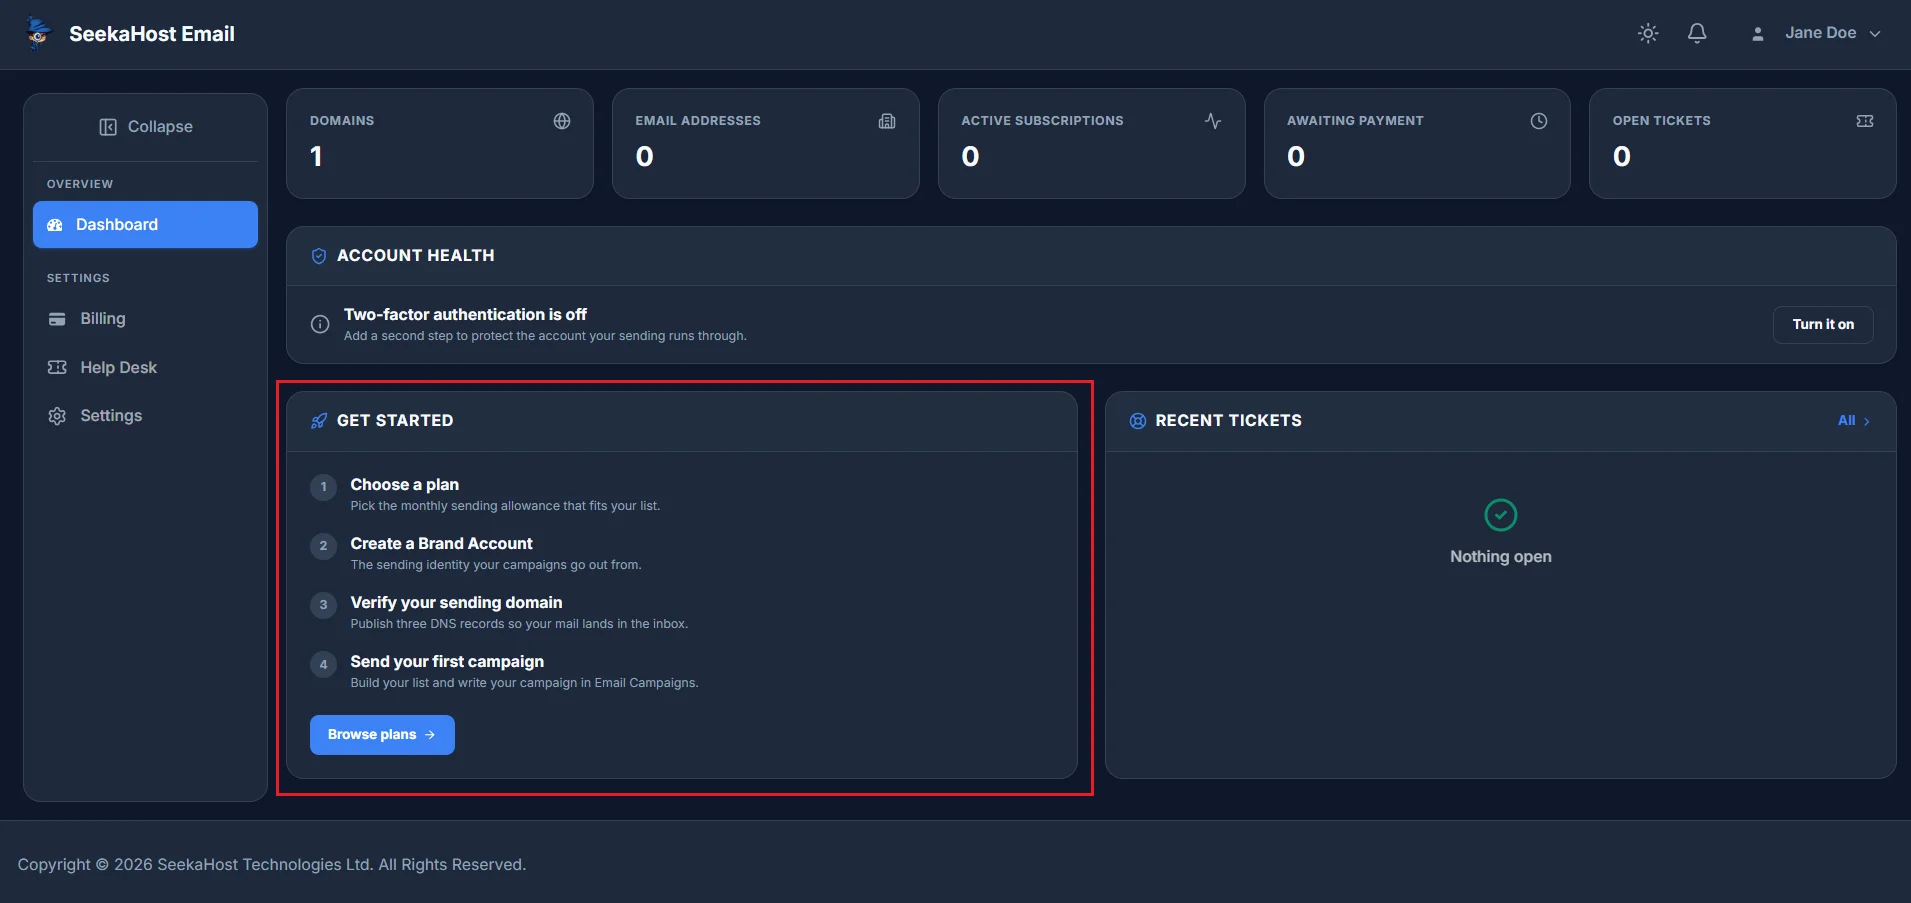Click the Browse plans button
Screen dimensions: 1911x903
pos(382,735)
